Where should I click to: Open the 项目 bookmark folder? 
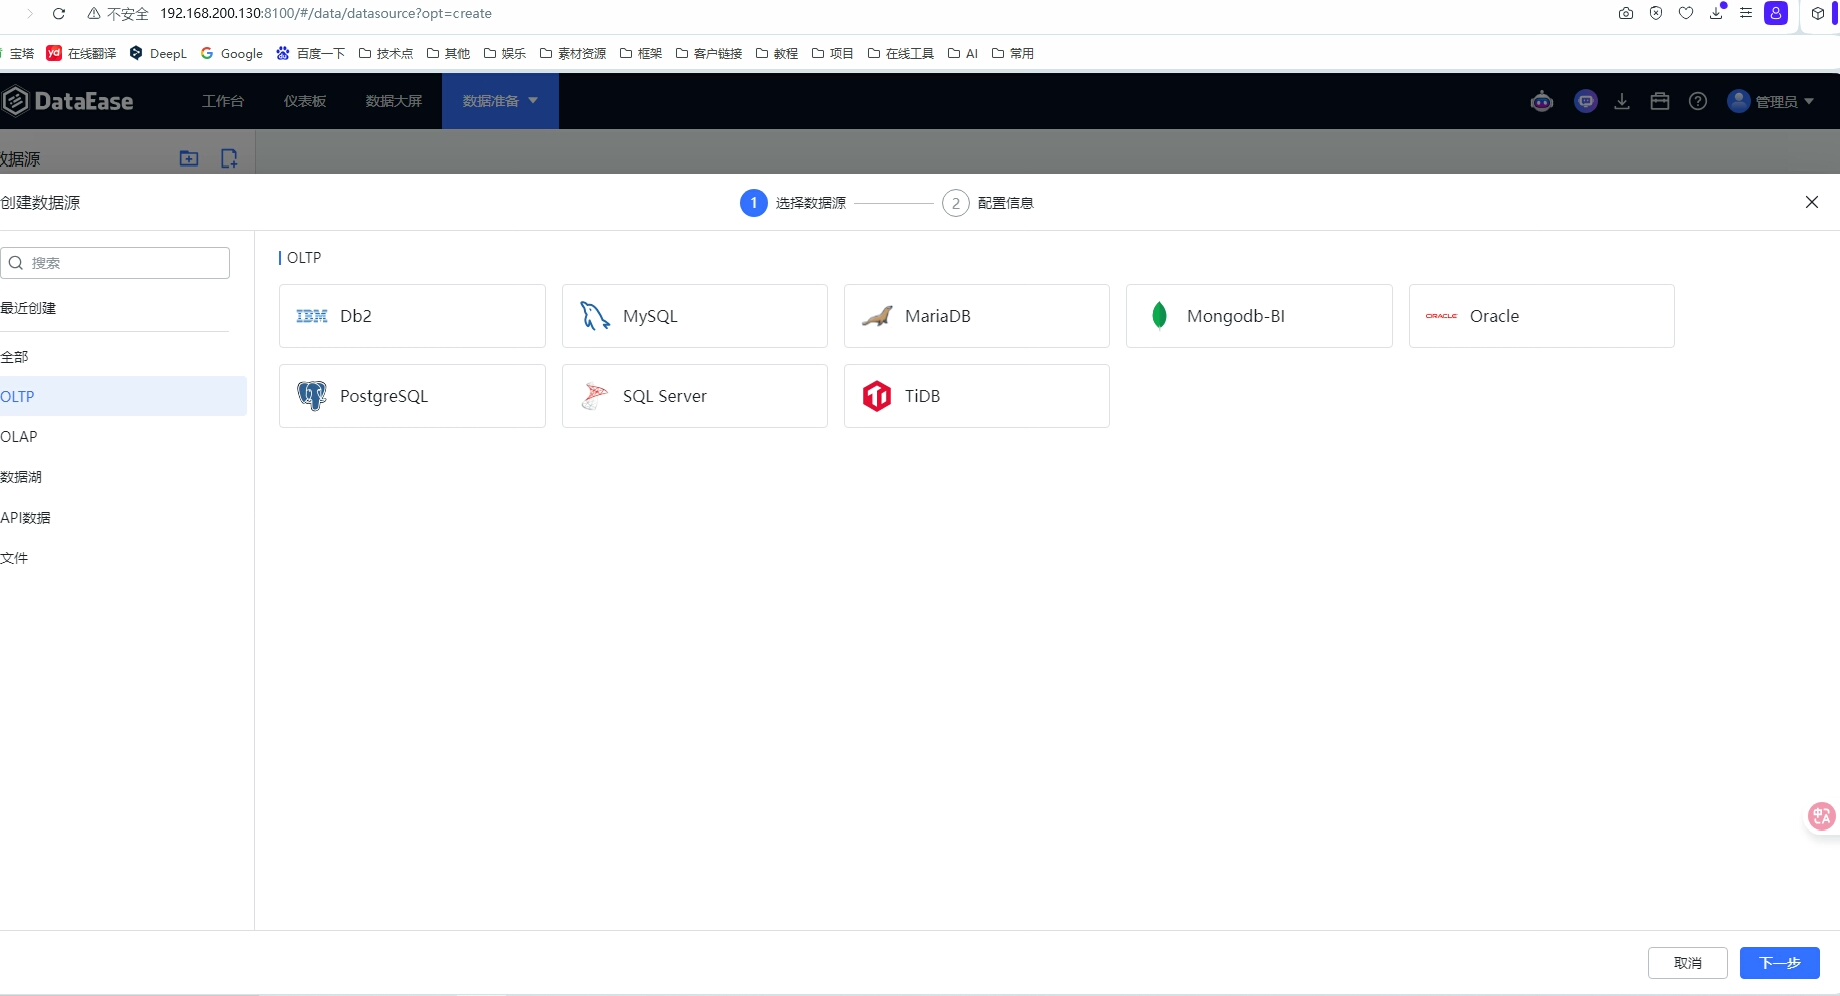click(833, 53)
